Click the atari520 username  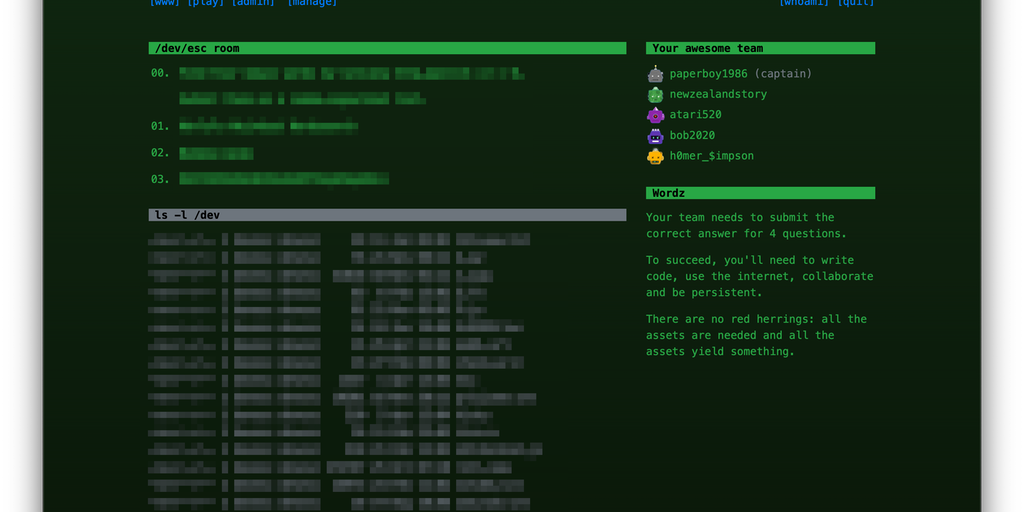(x=695, y=115)
